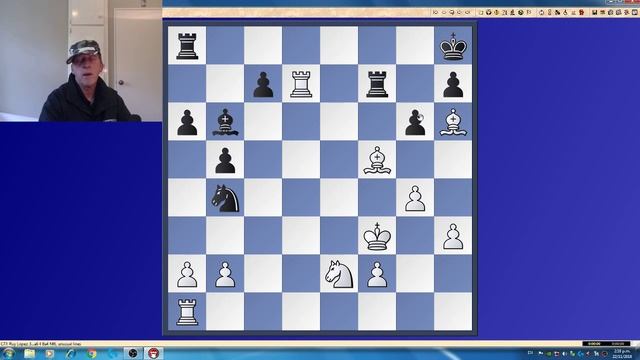Select the white bishop on h6

[x=453, y=122]
